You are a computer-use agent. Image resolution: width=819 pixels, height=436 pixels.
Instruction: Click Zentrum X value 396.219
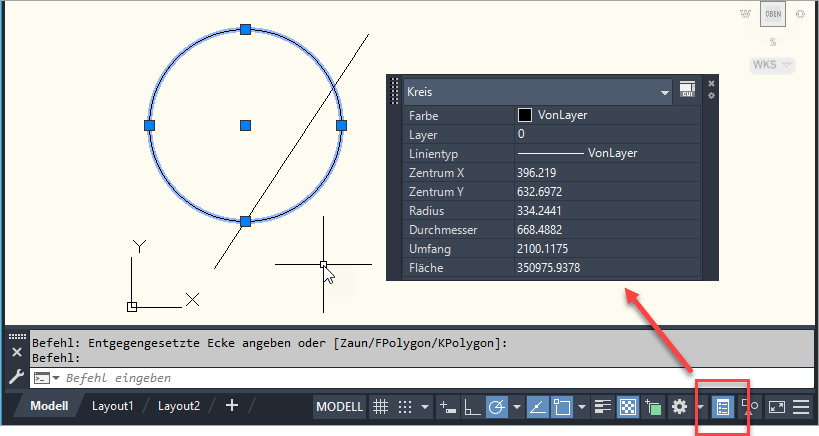(607, 173)
